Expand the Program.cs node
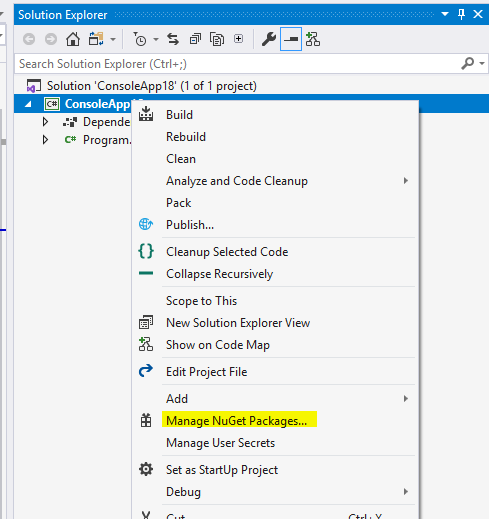The image size is (489, 519). click(45, 140)
